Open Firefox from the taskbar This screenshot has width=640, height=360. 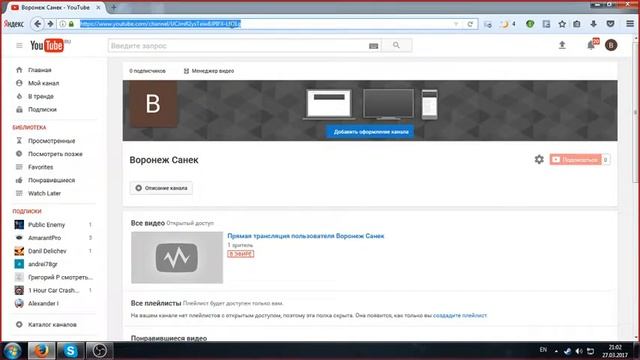(x=41, y=351)
